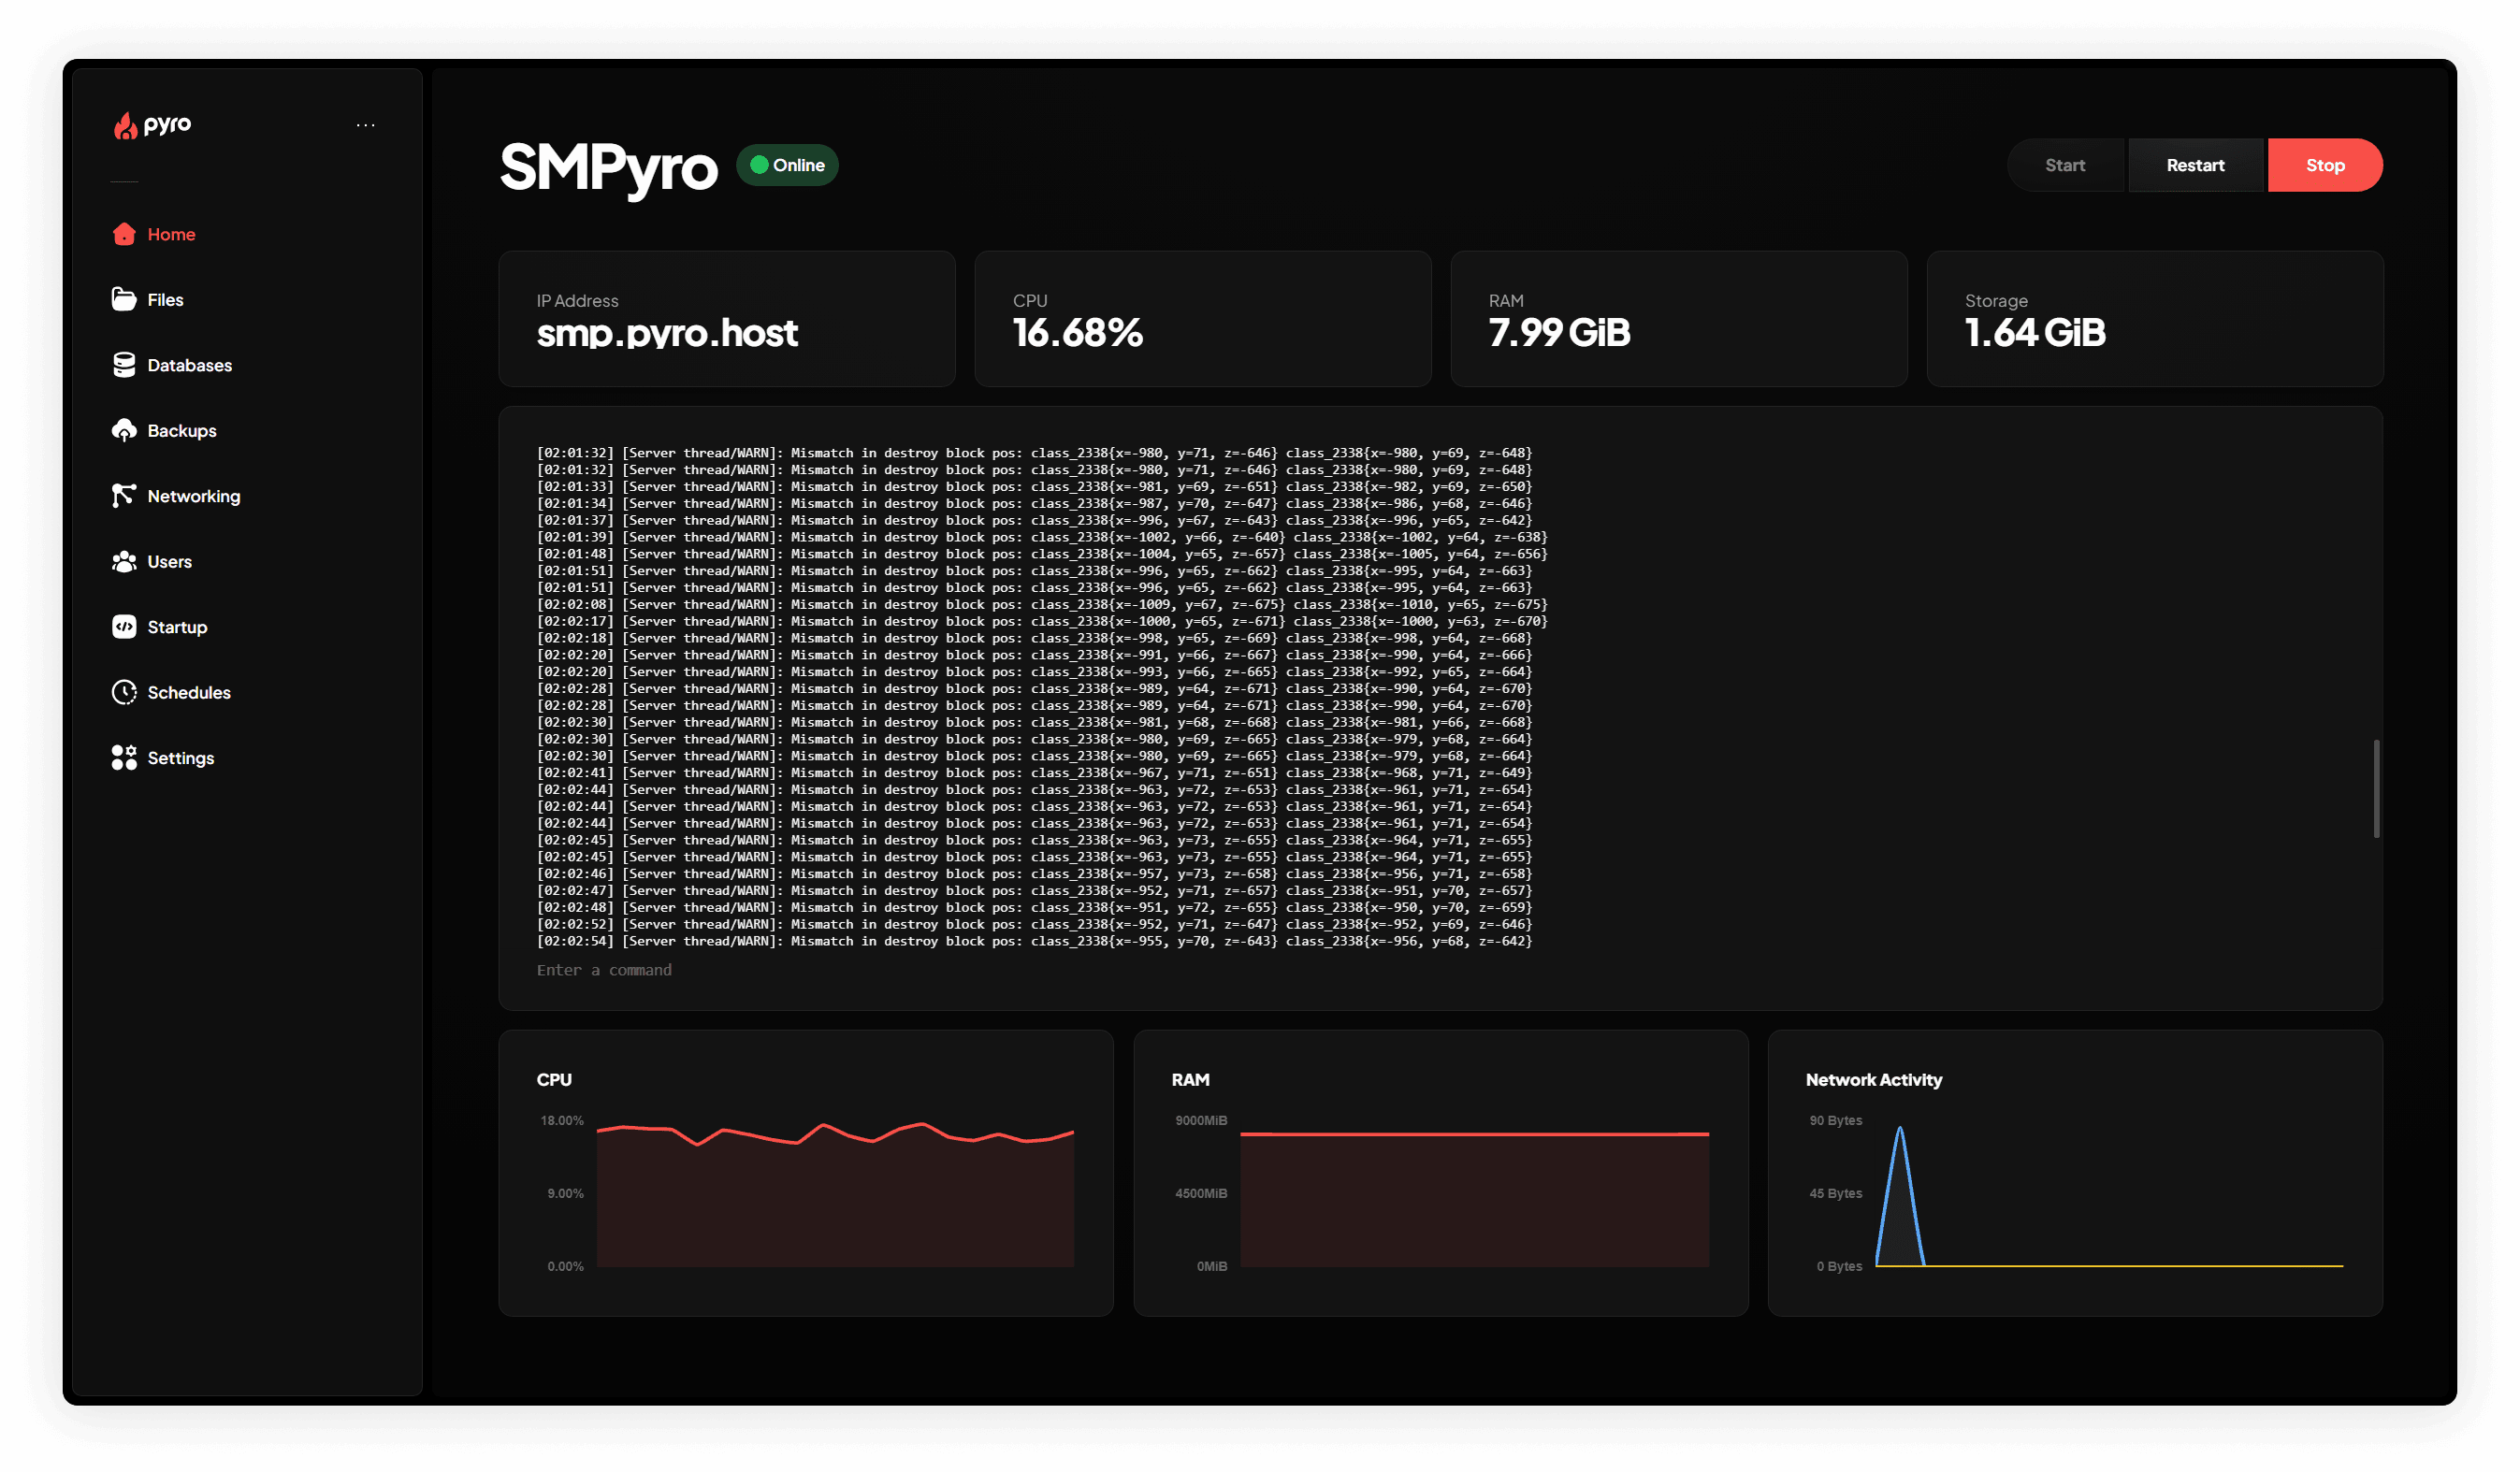Click the console scrollbar thumb
2520x1472 pixels.
[x=2376, y=788]
